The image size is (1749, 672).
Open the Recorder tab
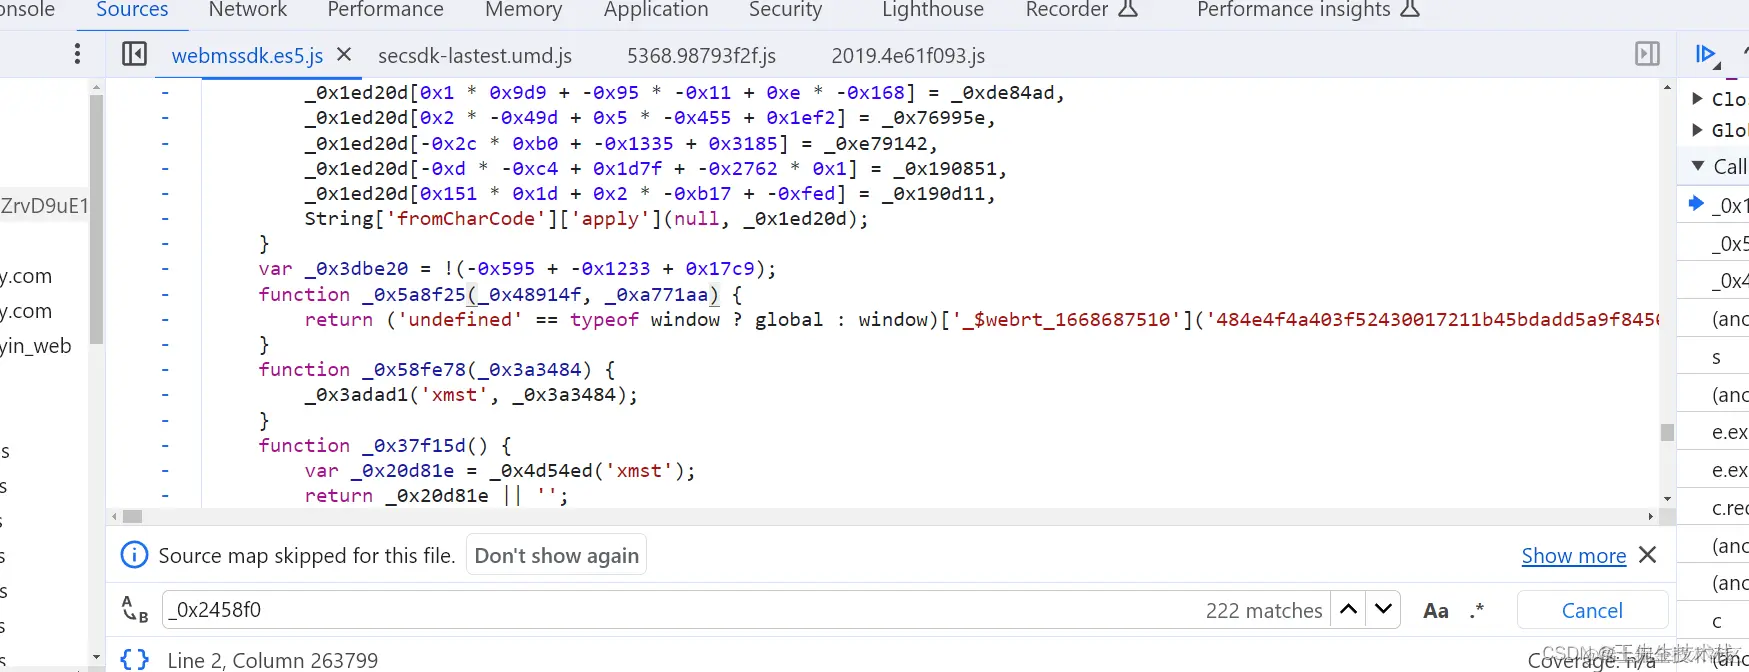[x=1082, y=10]
